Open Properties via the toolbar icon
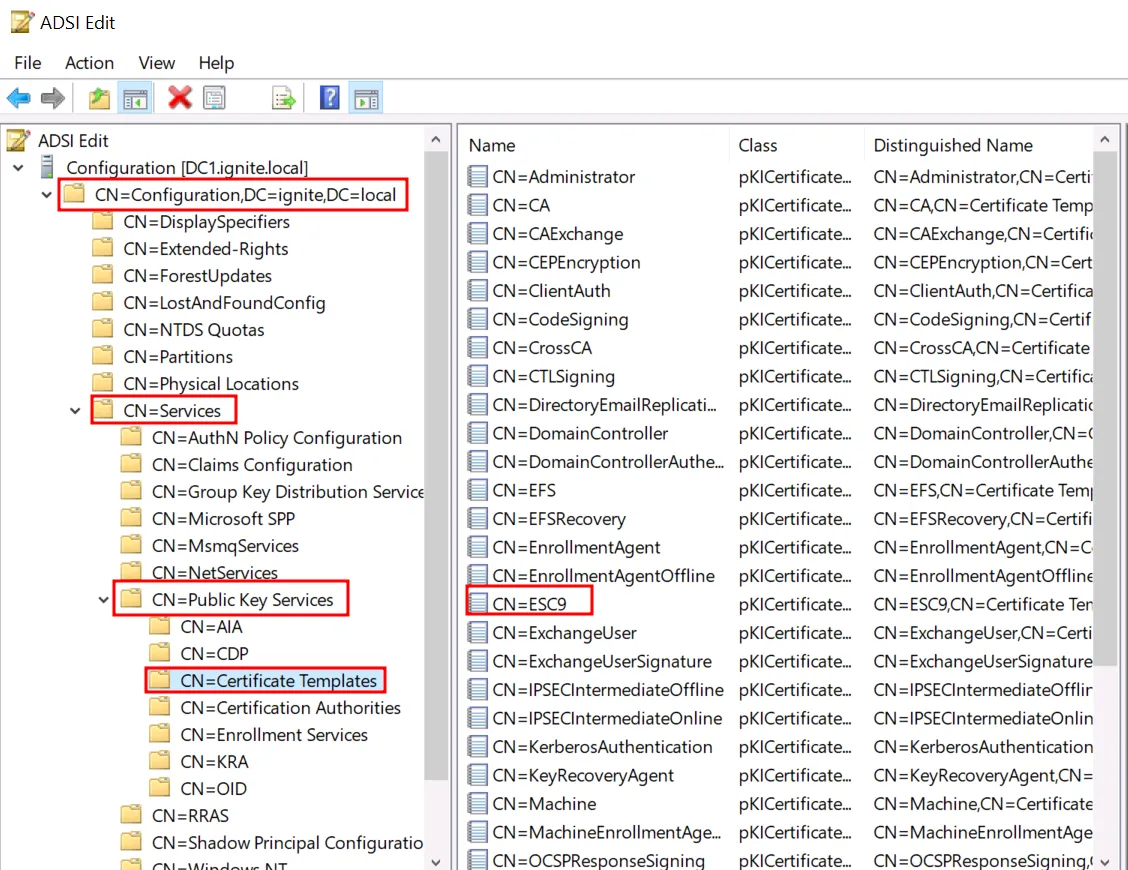The image size is (1128, 870). [214, 98]
